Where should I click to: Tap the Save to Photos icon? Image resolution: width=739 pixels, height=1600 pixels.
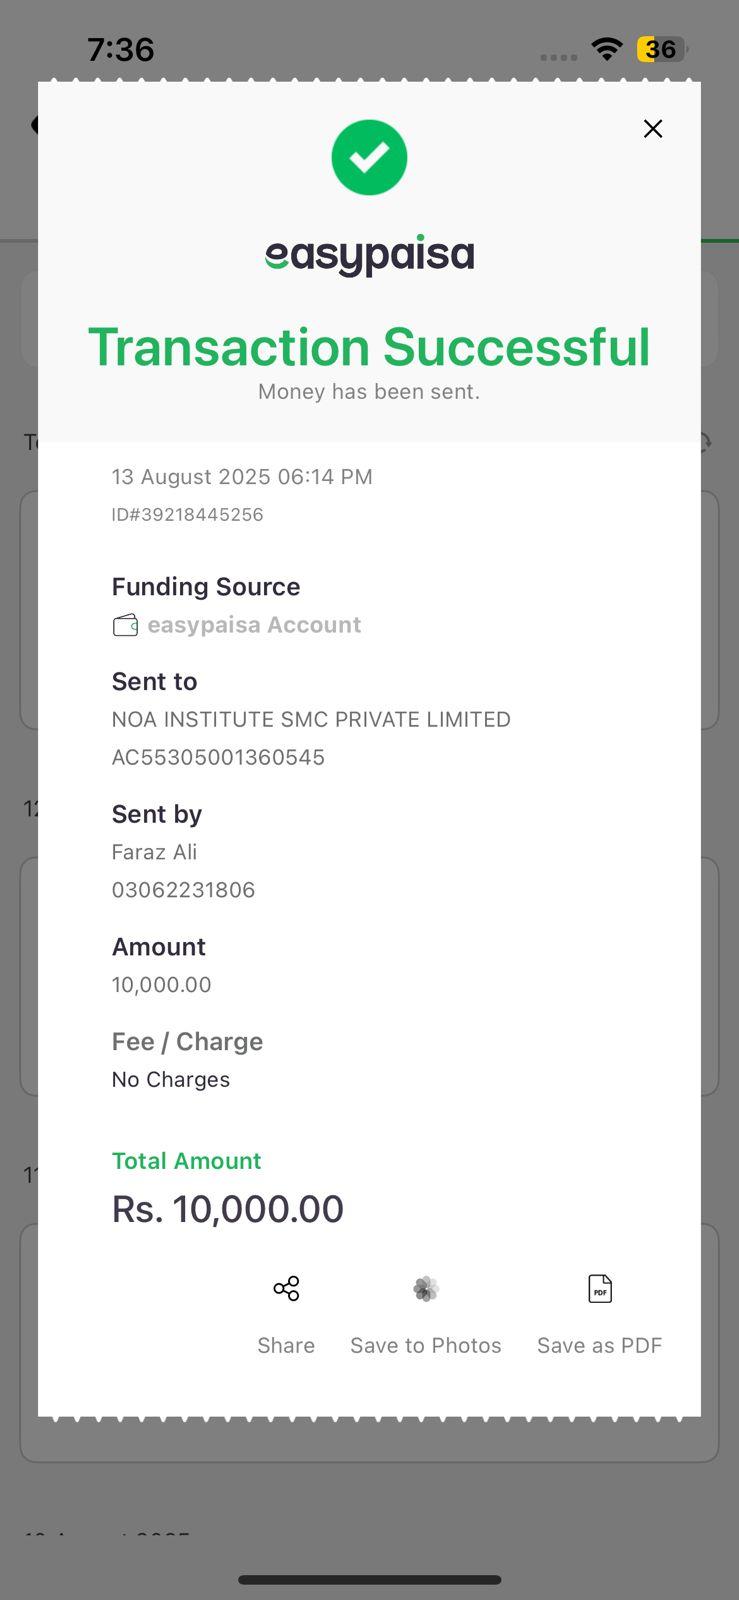pyautogui.click(x=426, y=1289)
